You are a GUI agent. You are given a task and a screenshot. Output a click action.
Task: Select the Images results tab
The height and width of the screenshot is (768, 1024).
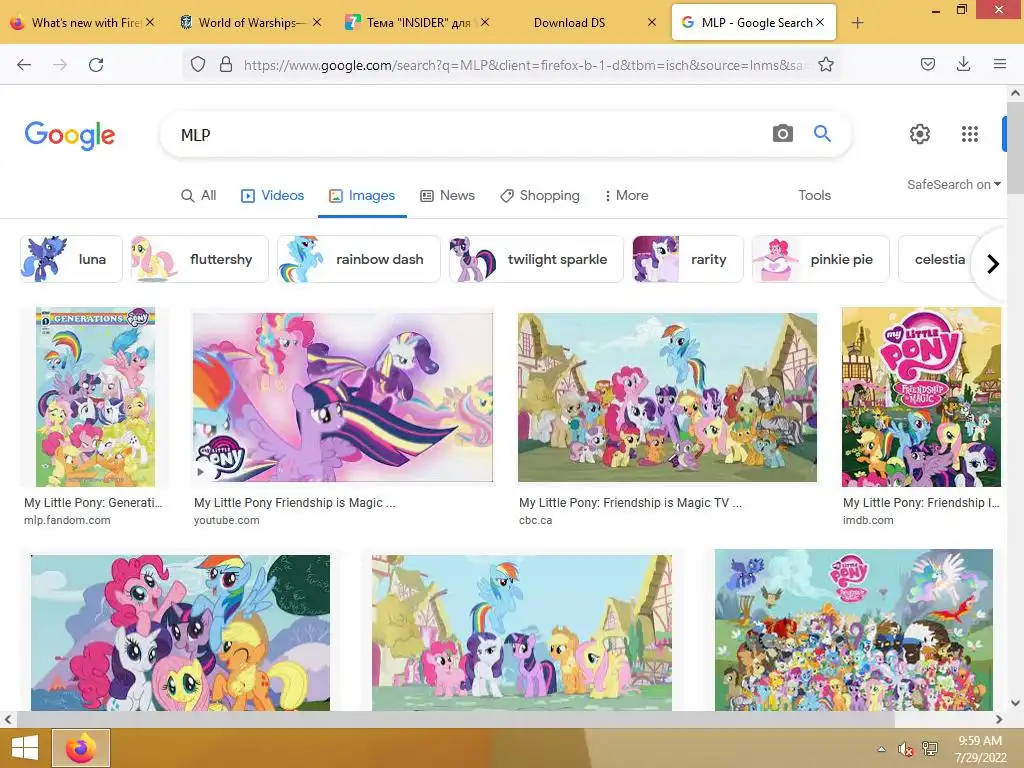(x=362, y=195)
